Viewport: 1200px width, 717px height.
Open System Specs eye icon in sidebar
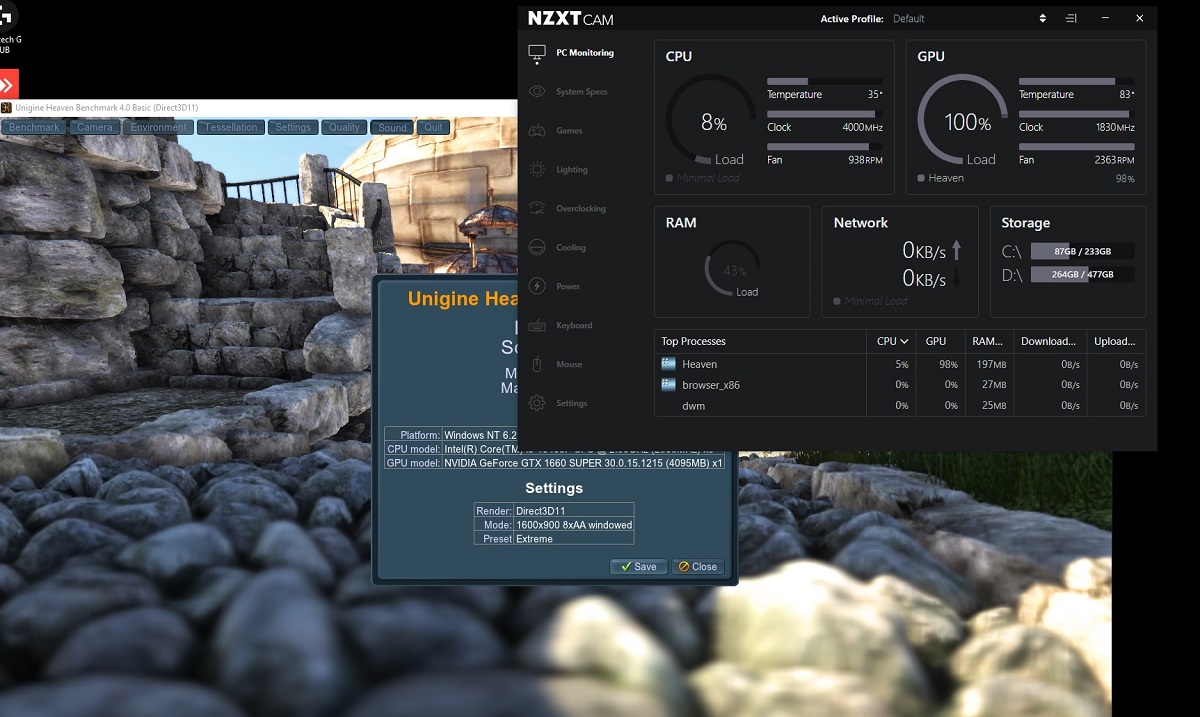pyautogui.click(x=537, y=92)
